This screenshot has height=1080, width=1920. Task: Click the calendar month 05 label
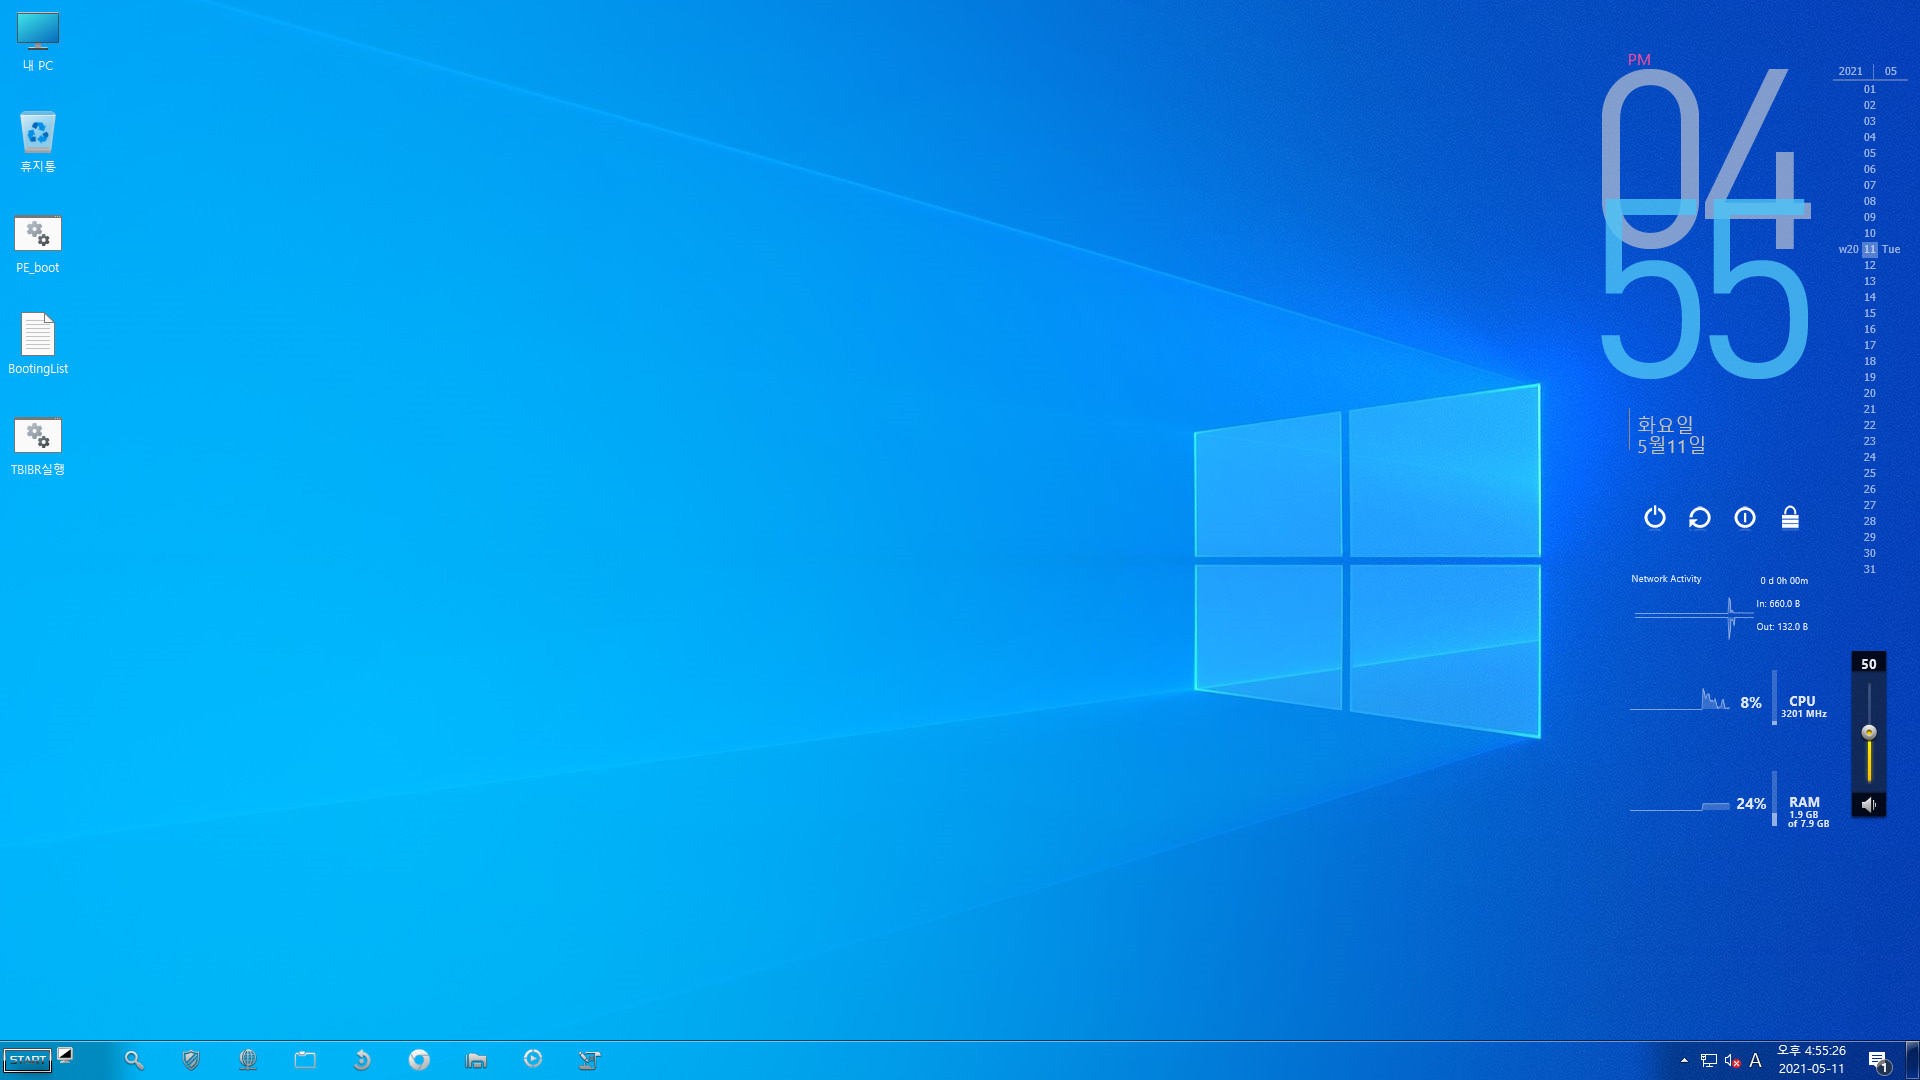(1890, 71)
